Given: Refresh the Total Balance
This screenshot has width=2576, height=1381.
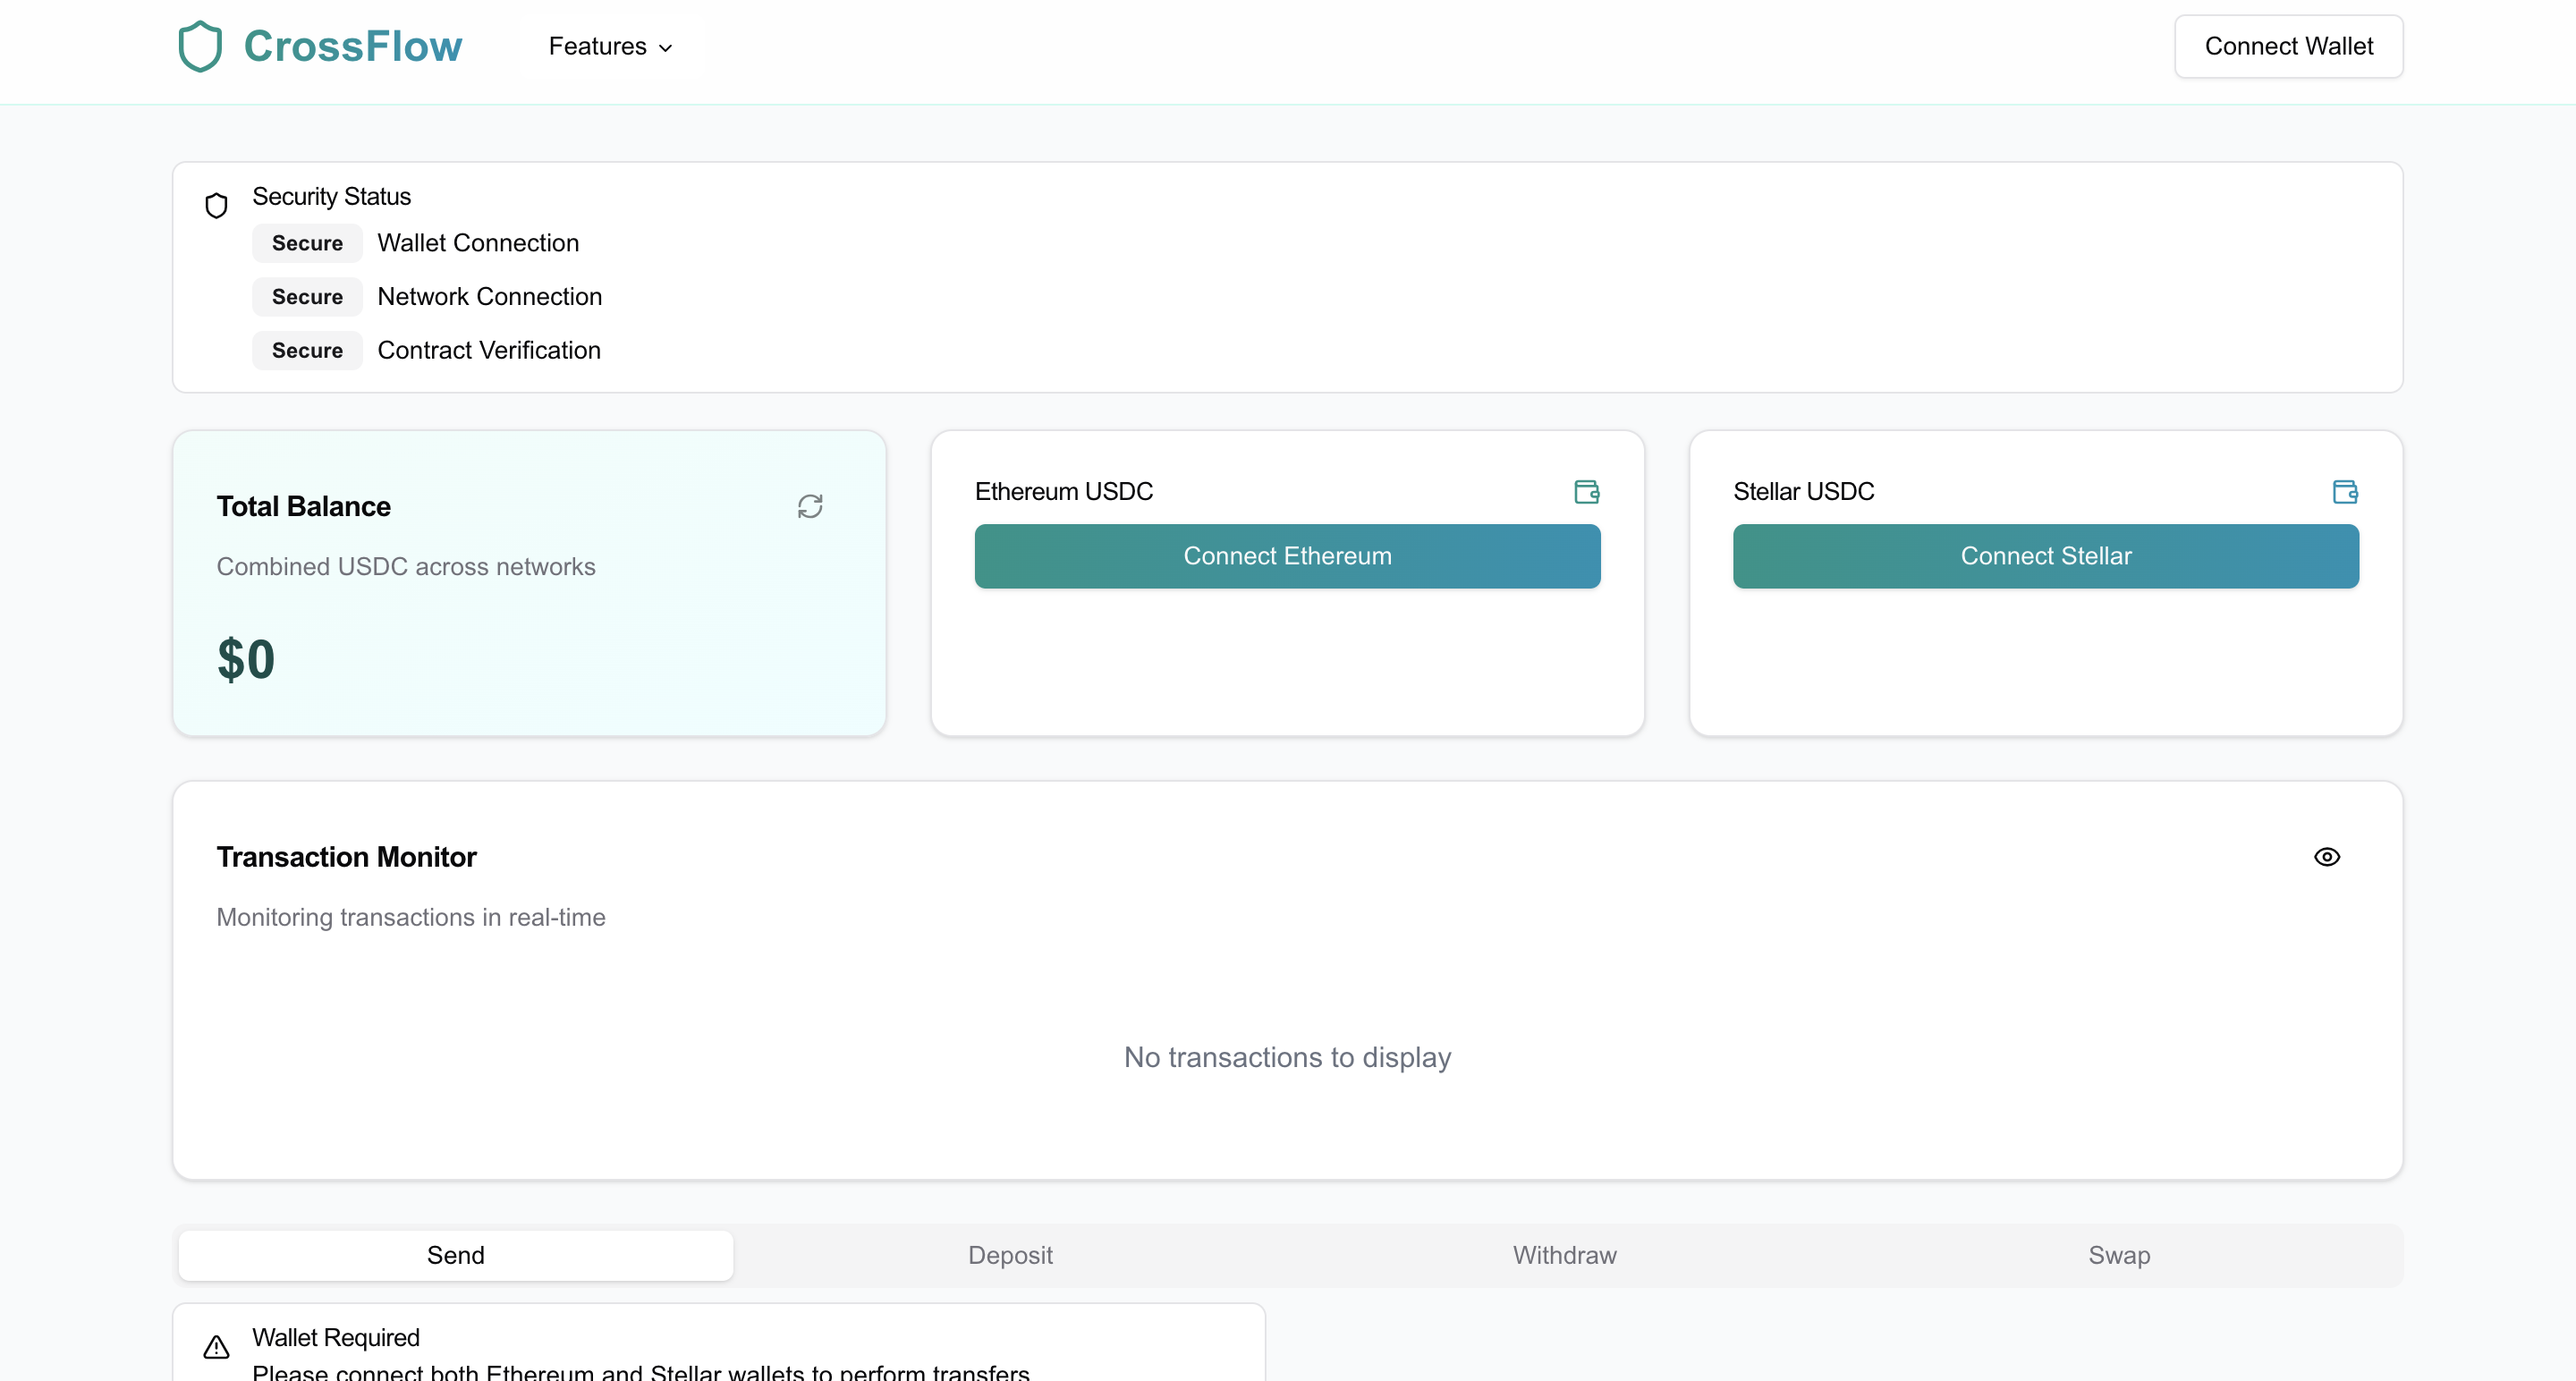Looking at the screenshot, I should point(810,506).
